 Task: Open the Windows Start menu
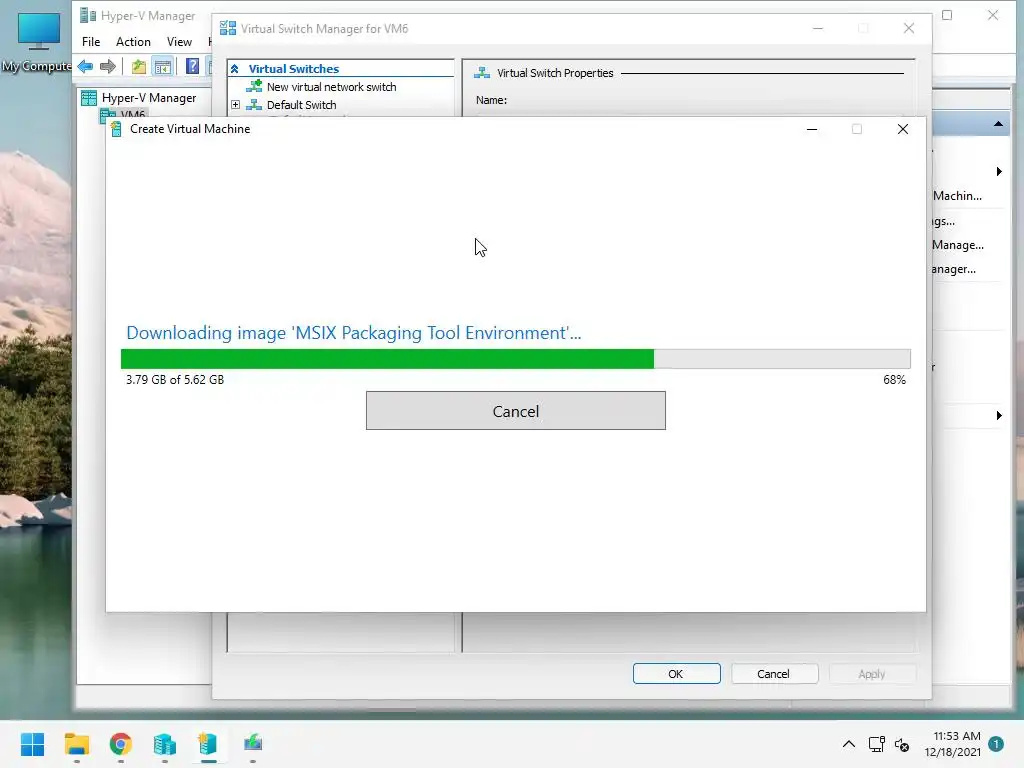(x=32, y=743)
